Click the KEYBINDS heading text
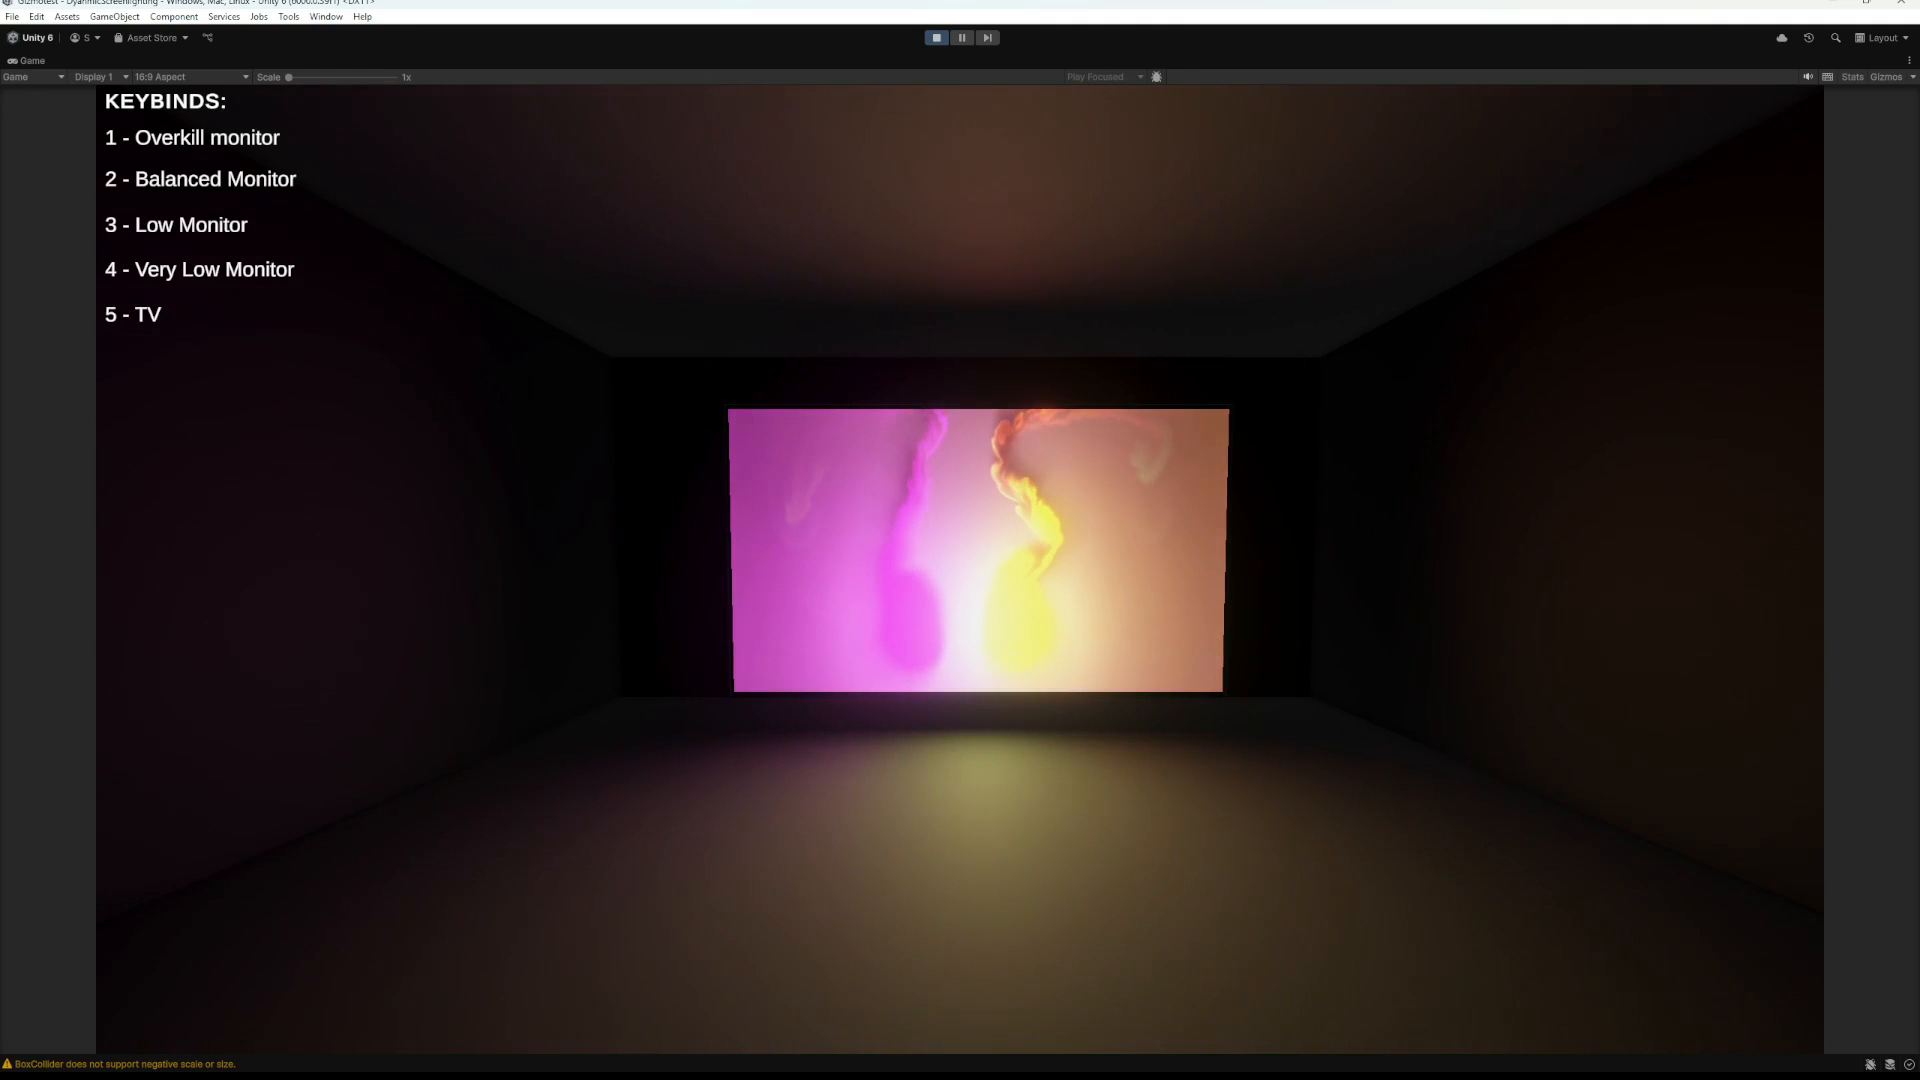The width and height of the screenshot is (1920, 1080). 165,101
